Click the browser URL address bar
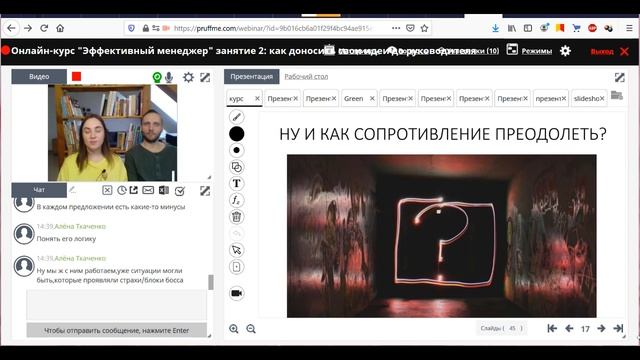Screen dimensions: 640x360 (x=273, y=28)
